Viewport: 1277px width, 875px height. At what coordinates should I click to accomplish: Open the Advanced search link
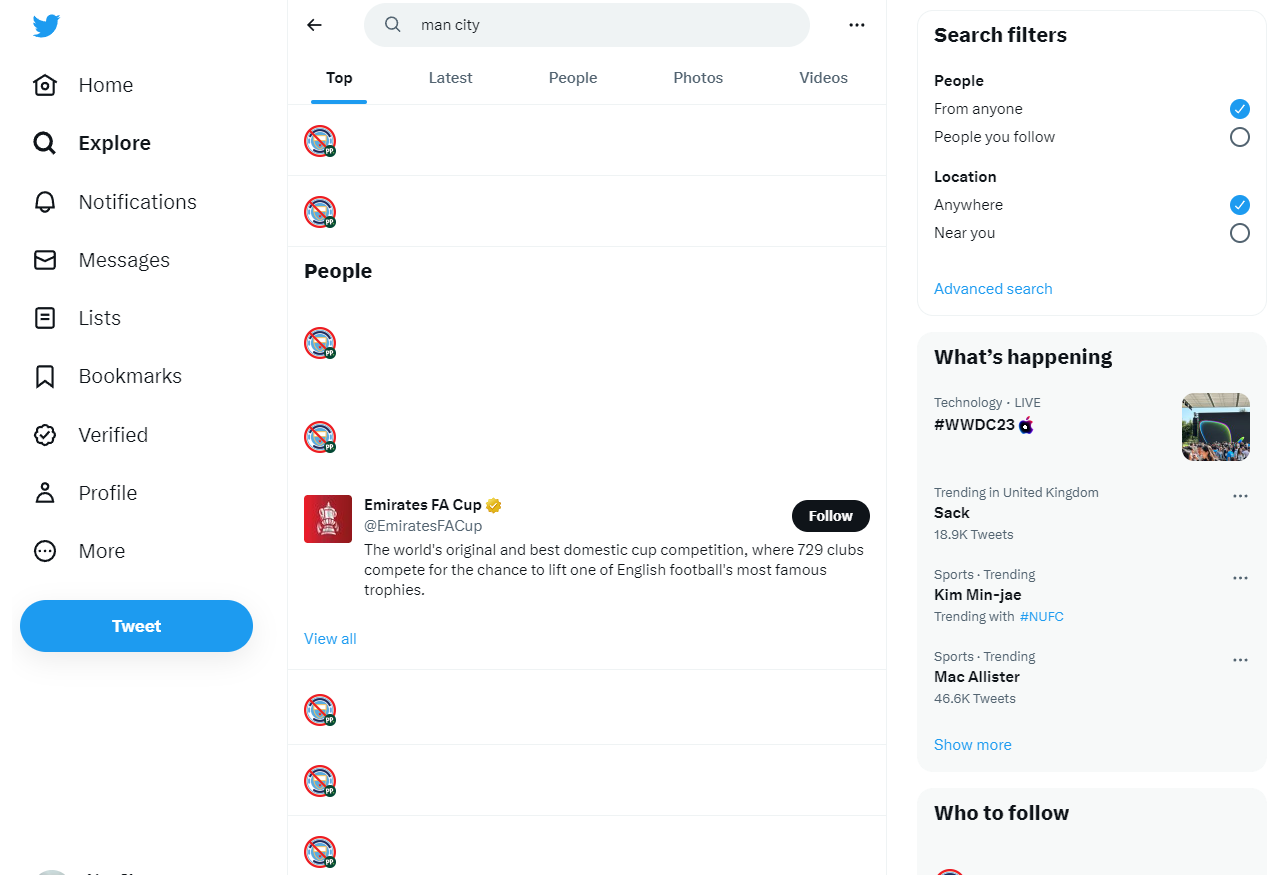pyautogui.click(x=993, y=289)
